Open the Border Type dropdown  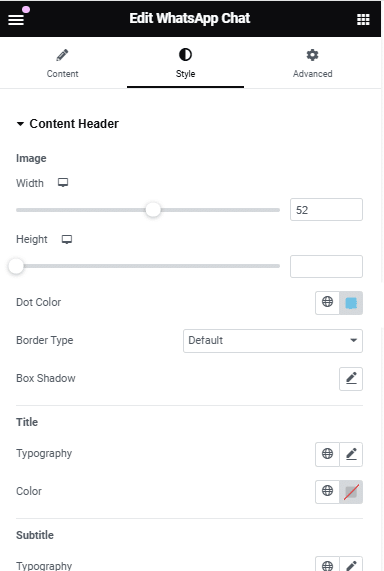(273, 340)
